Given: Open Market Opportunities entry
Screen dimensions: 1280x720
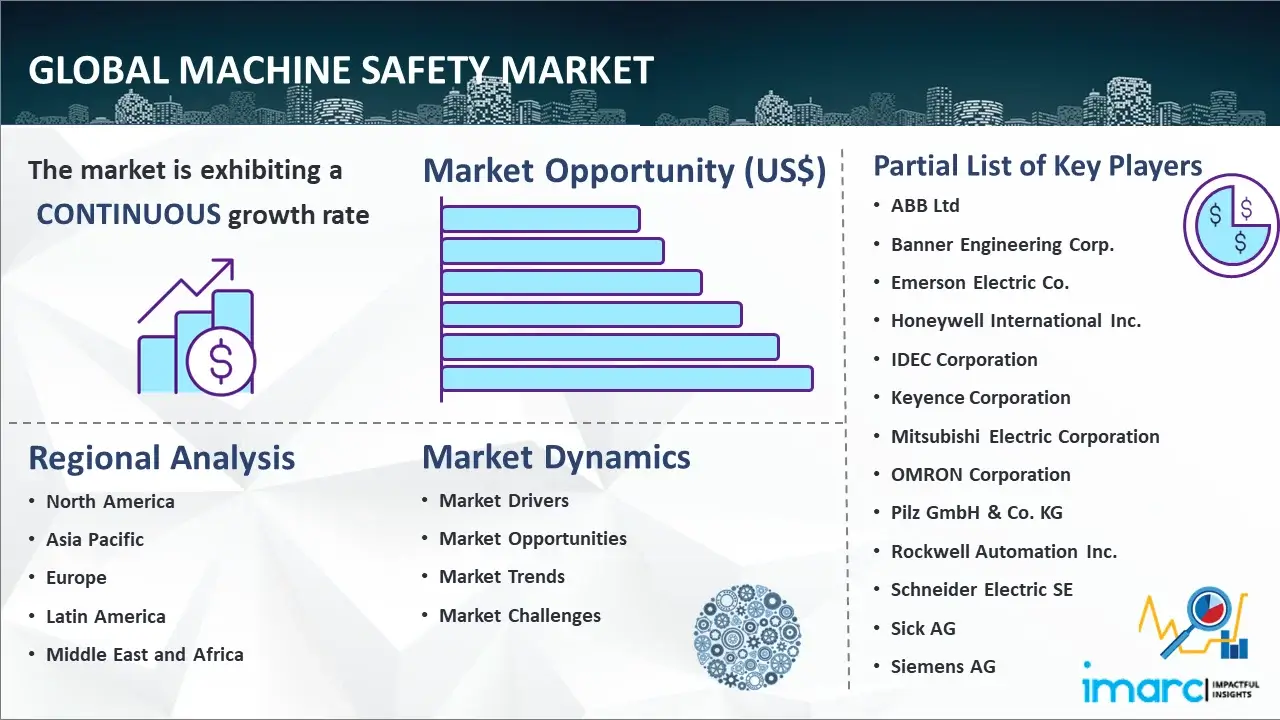Looking at the screenshot, I should click(x=533, y=539).
